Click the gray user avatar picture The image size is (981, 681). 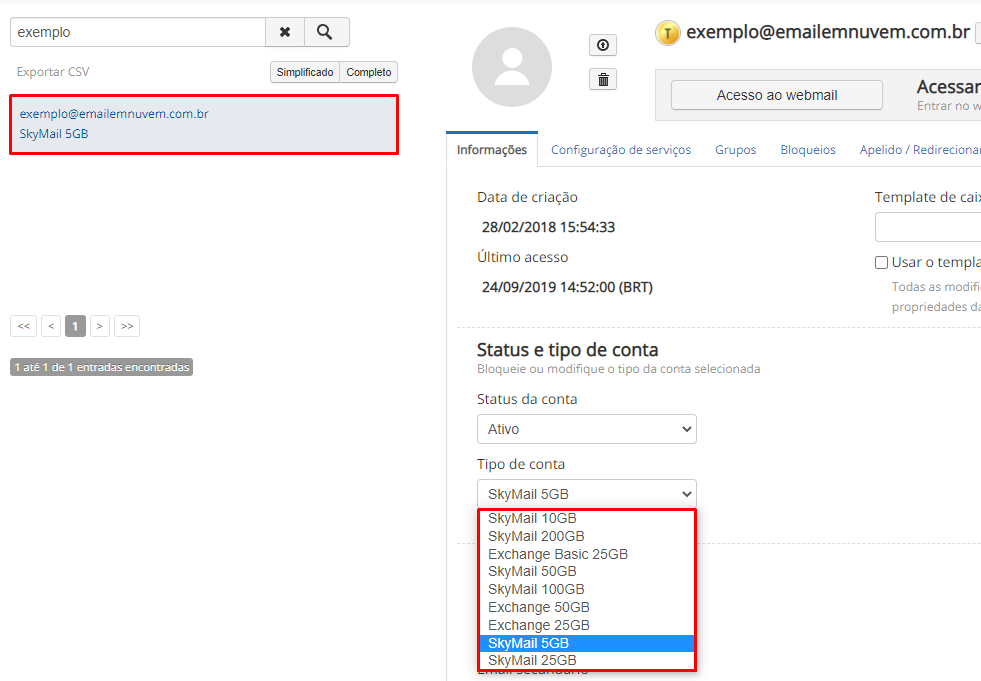coord(512,66)
